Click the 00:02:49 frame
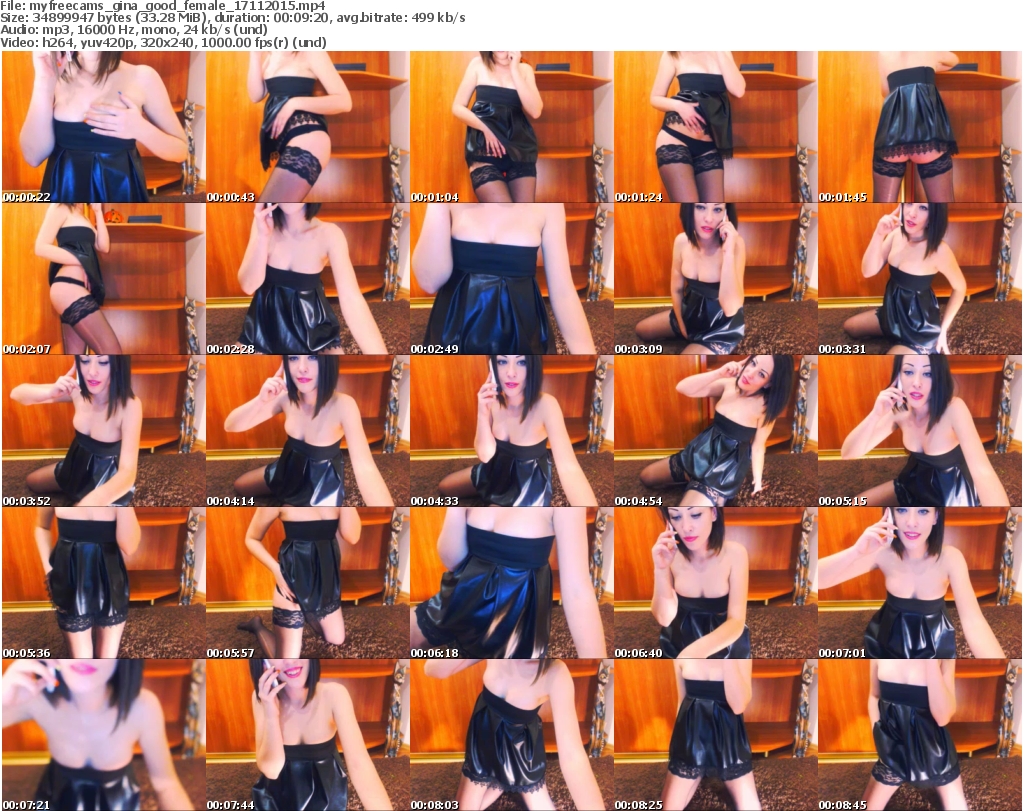The width and height of the screenshot is (1024, 811). [511, 279]
